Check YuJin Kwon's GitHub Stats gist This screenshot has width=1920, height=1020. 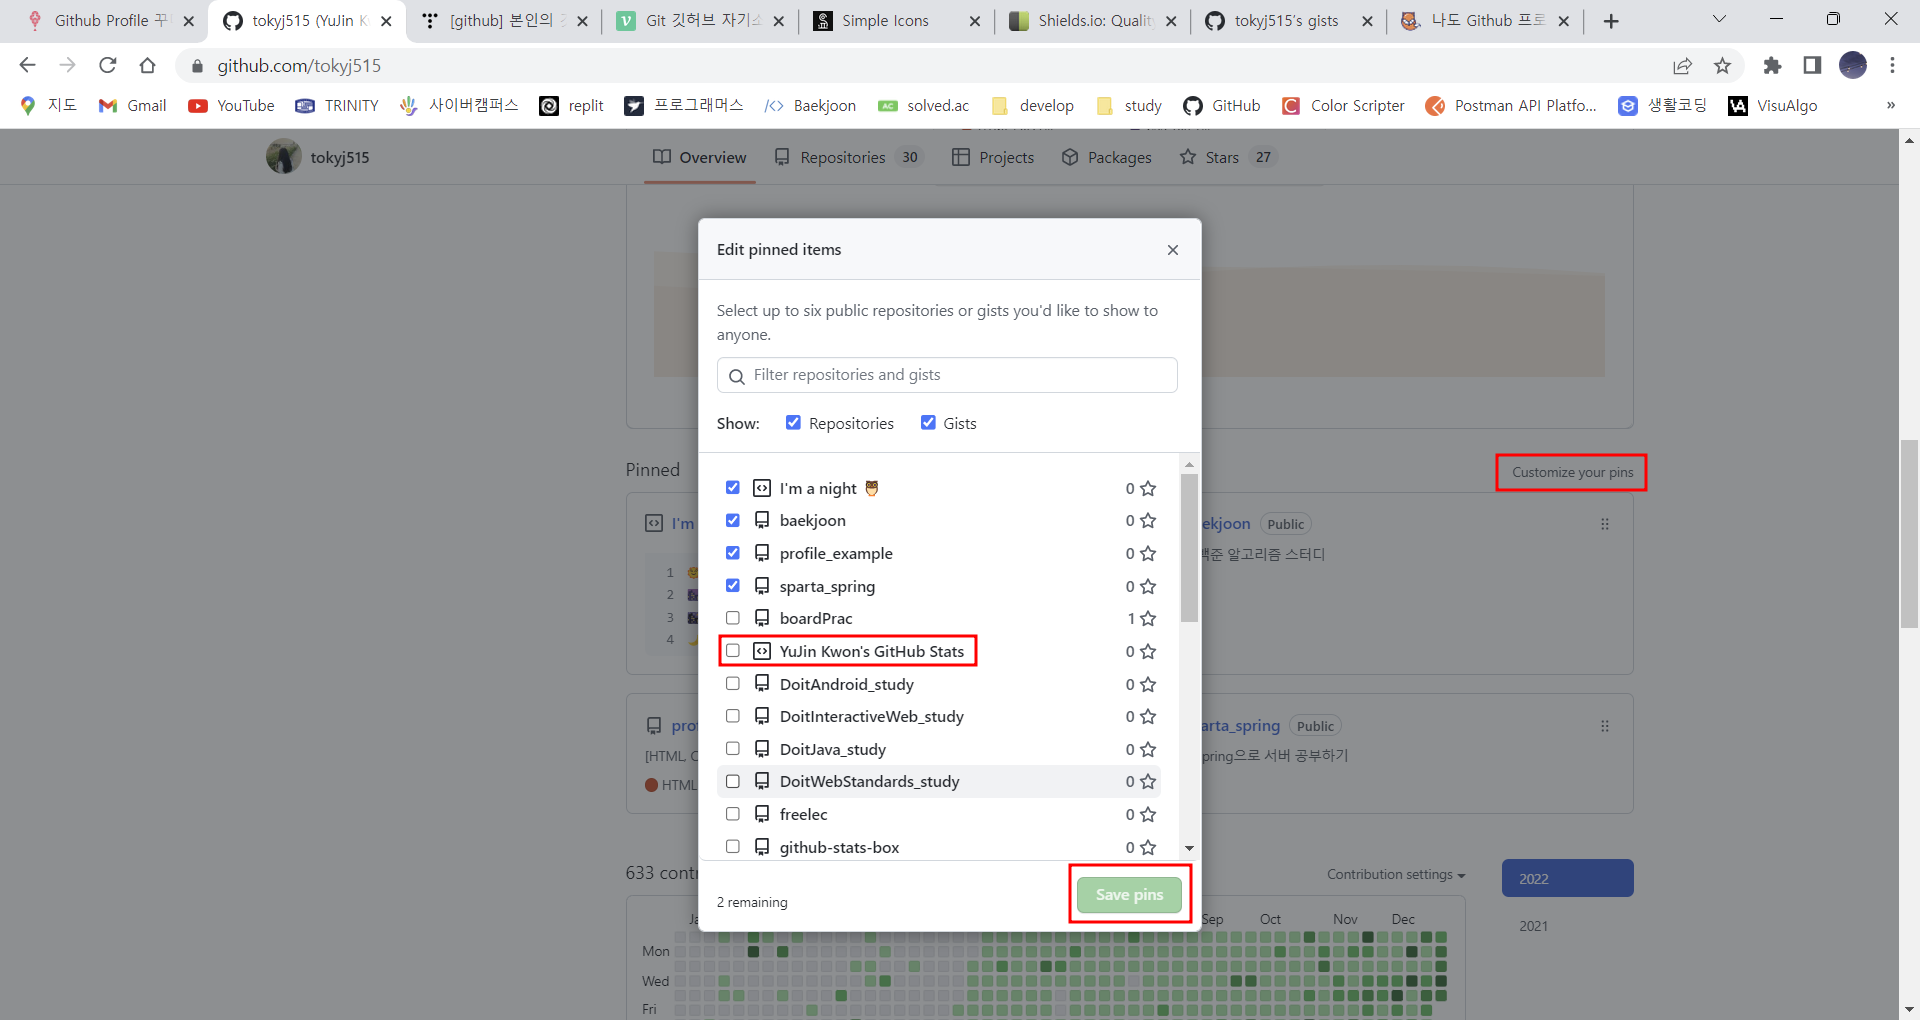coord(733,651)
